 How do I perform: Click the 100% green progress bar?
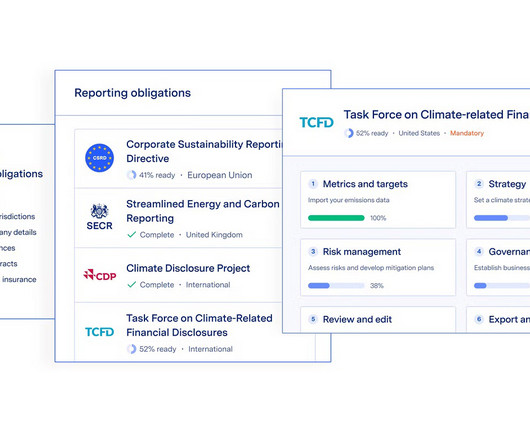[x=336, y=218]
